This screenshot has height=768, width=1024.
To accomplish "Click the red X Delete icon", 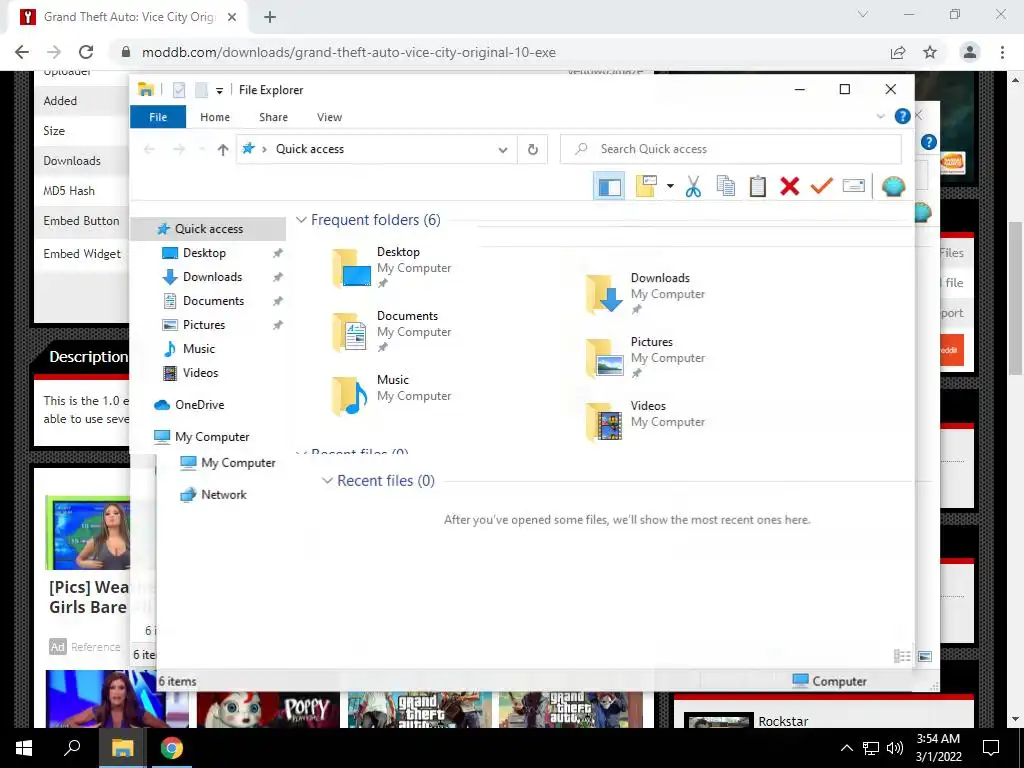I will pos(790,187).
